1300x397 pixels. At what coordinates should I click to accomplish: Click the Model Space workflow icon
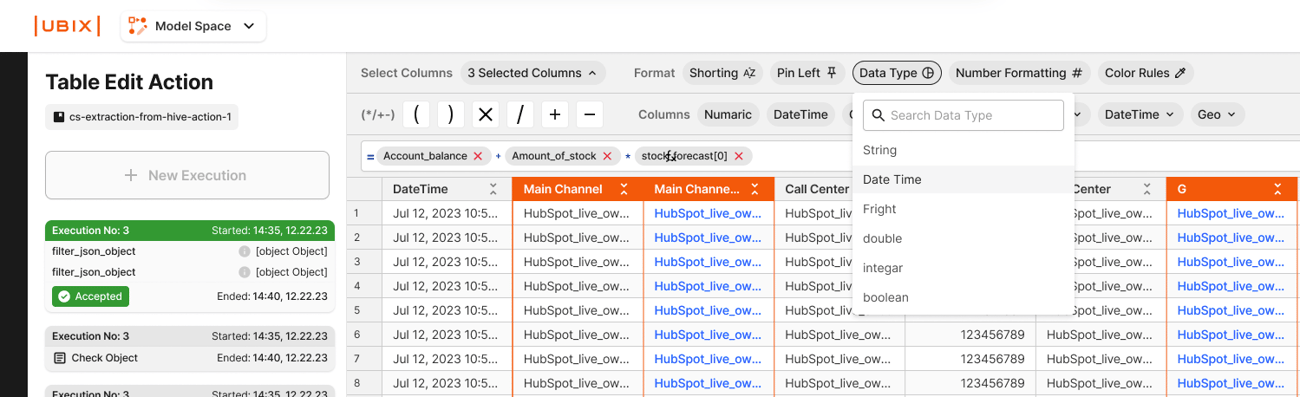137,26
